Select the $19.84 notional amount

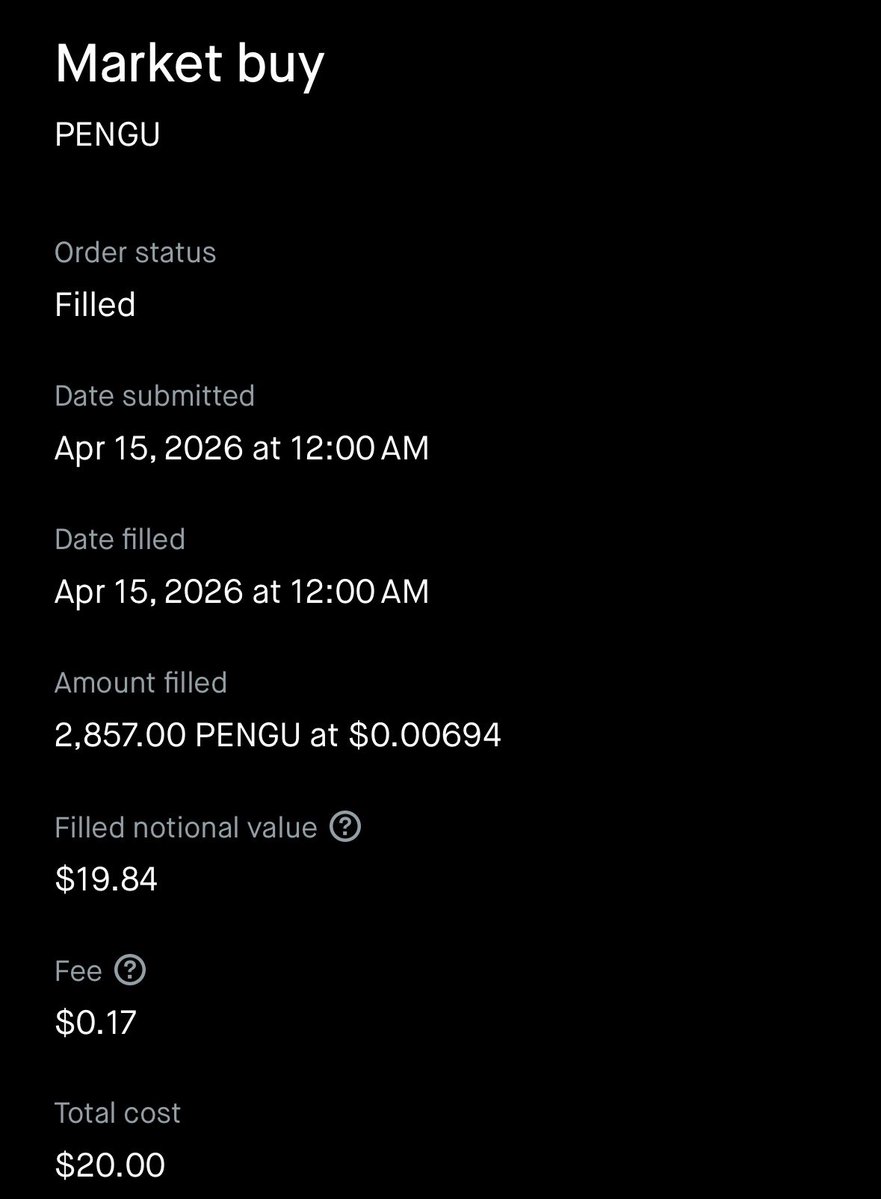click(x=106, y=879)
